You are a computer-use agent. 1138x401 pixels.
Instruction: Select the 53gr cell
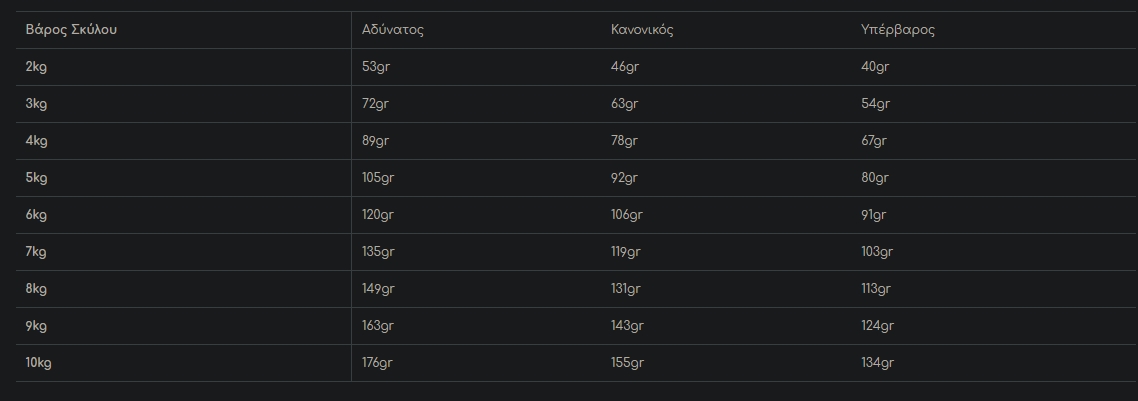pyautogui.click(x=376, y=67)
